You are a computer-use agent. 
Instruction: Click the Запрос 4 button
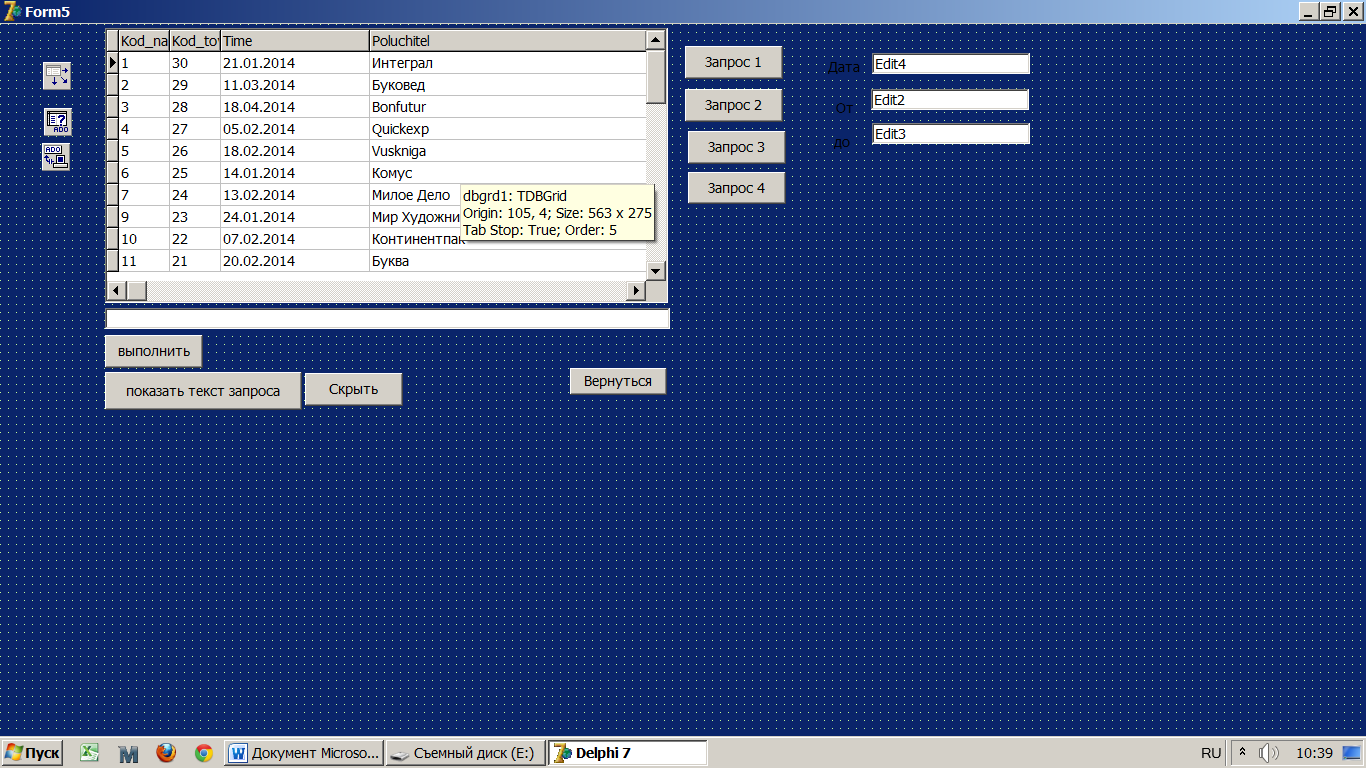736,188
